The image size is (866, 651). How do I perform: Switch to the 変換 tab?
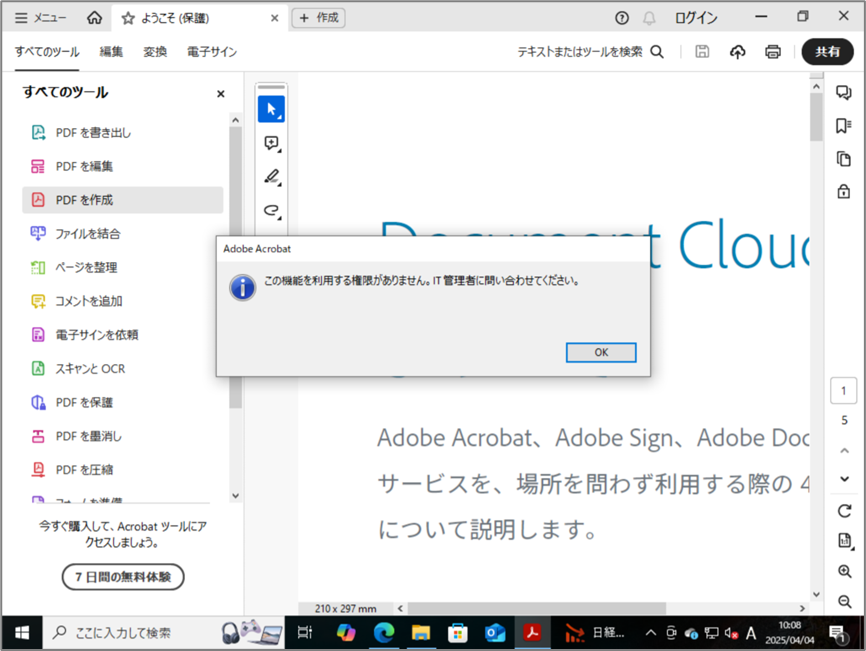coord(154,51)
